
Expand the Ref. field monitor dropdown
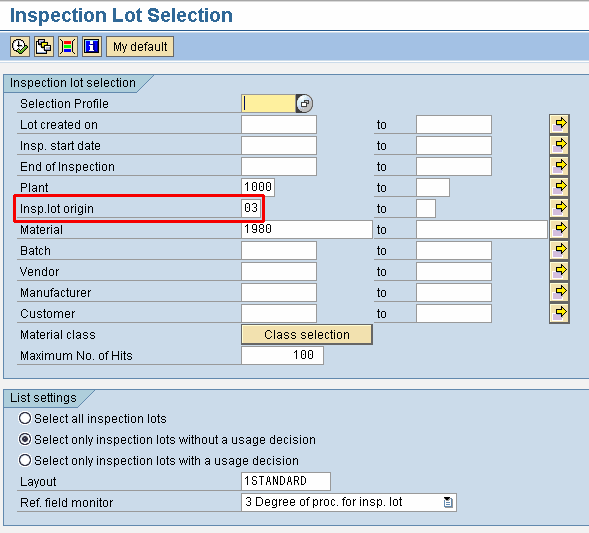[x=448, y=502]
